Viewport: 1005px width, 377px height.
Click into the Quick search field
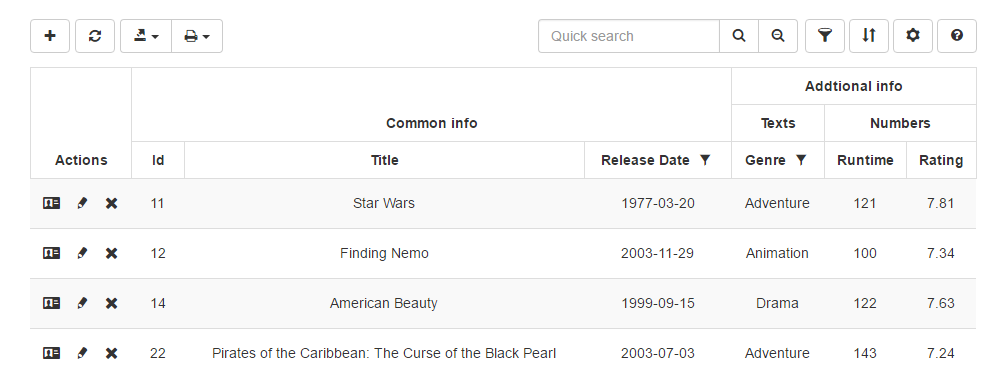[629, 36]
